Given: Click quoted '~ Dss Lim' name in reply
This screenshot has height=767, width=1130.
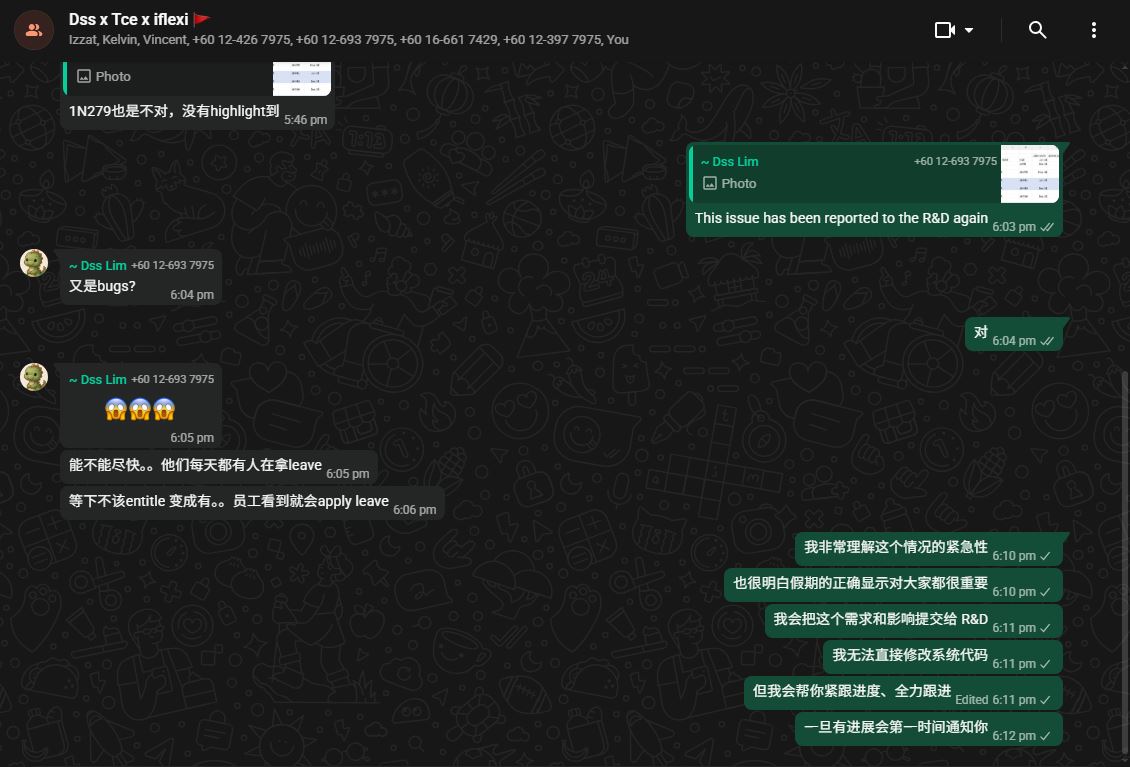Looking at the screenshot, I should click(729, 161).
